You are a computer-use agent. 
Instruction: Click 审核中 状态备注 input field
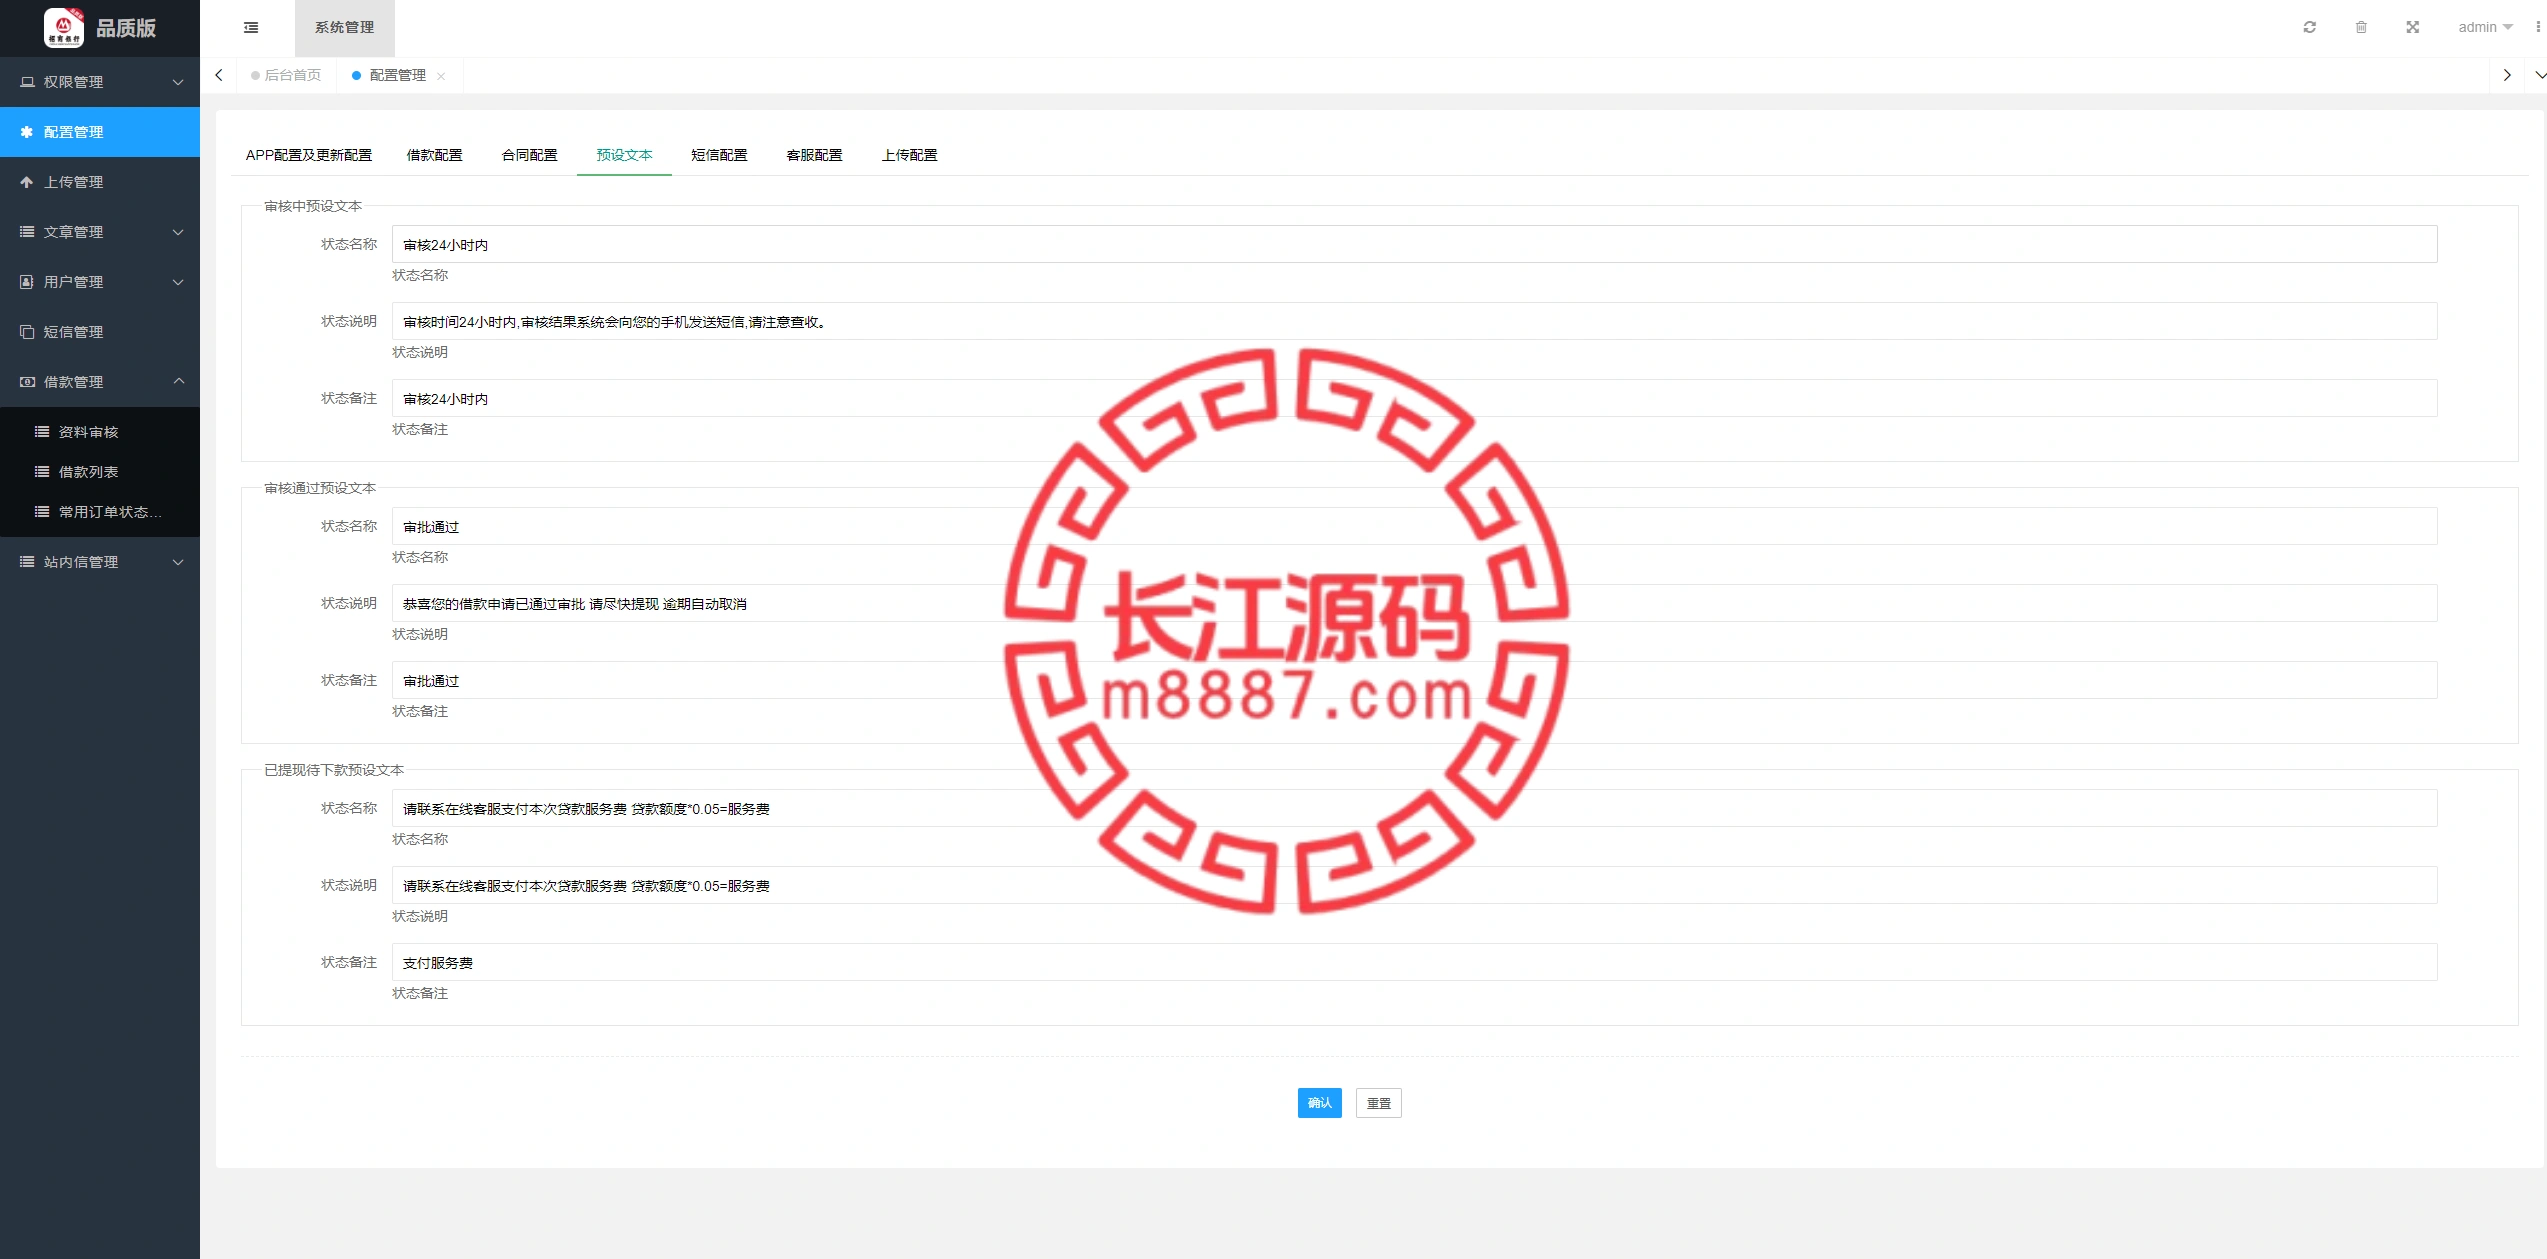click(x=1415, y=398)
